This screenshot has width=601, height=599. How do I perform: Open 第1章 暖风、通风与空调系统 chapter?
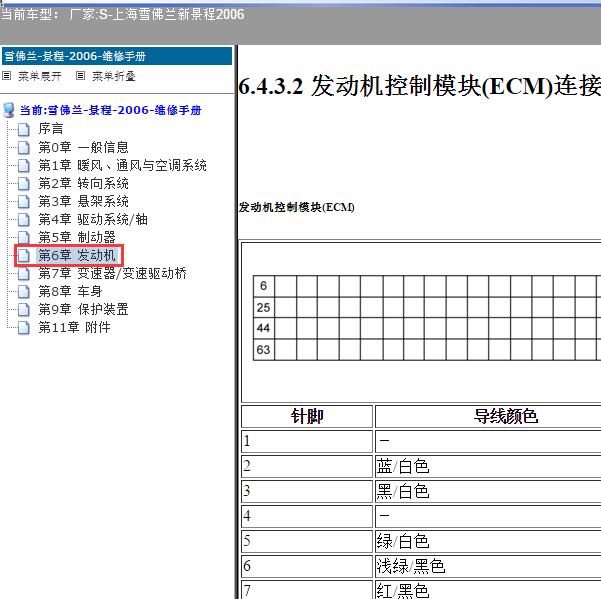pyautogui.click(x=122, y=165)
